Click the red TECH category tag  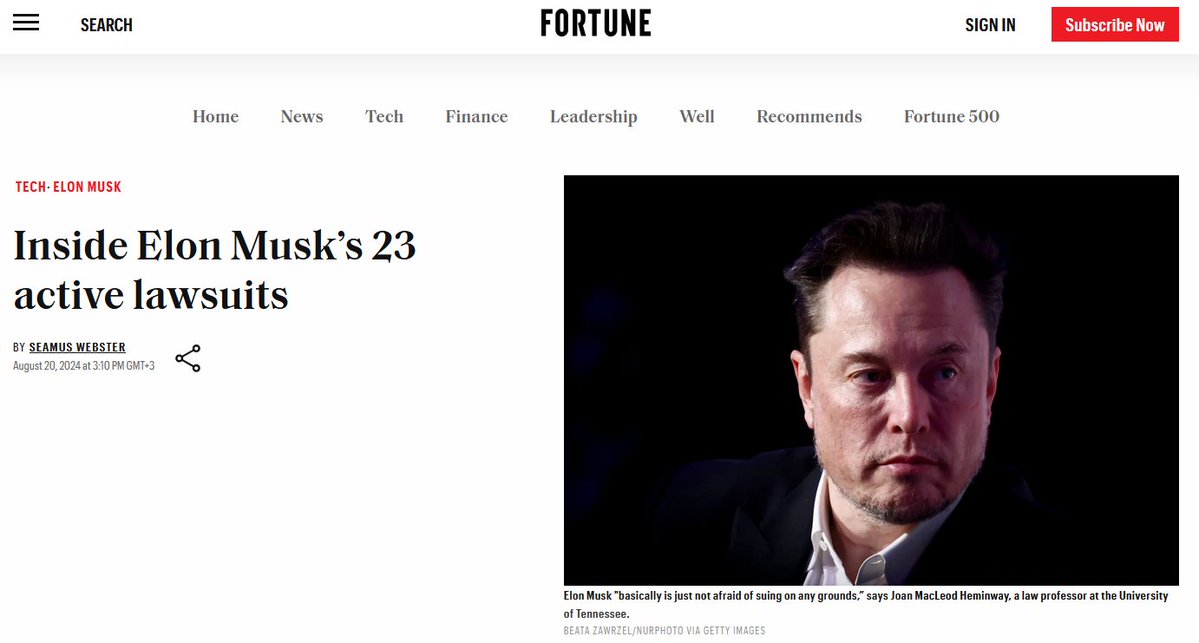coord(31,187)
